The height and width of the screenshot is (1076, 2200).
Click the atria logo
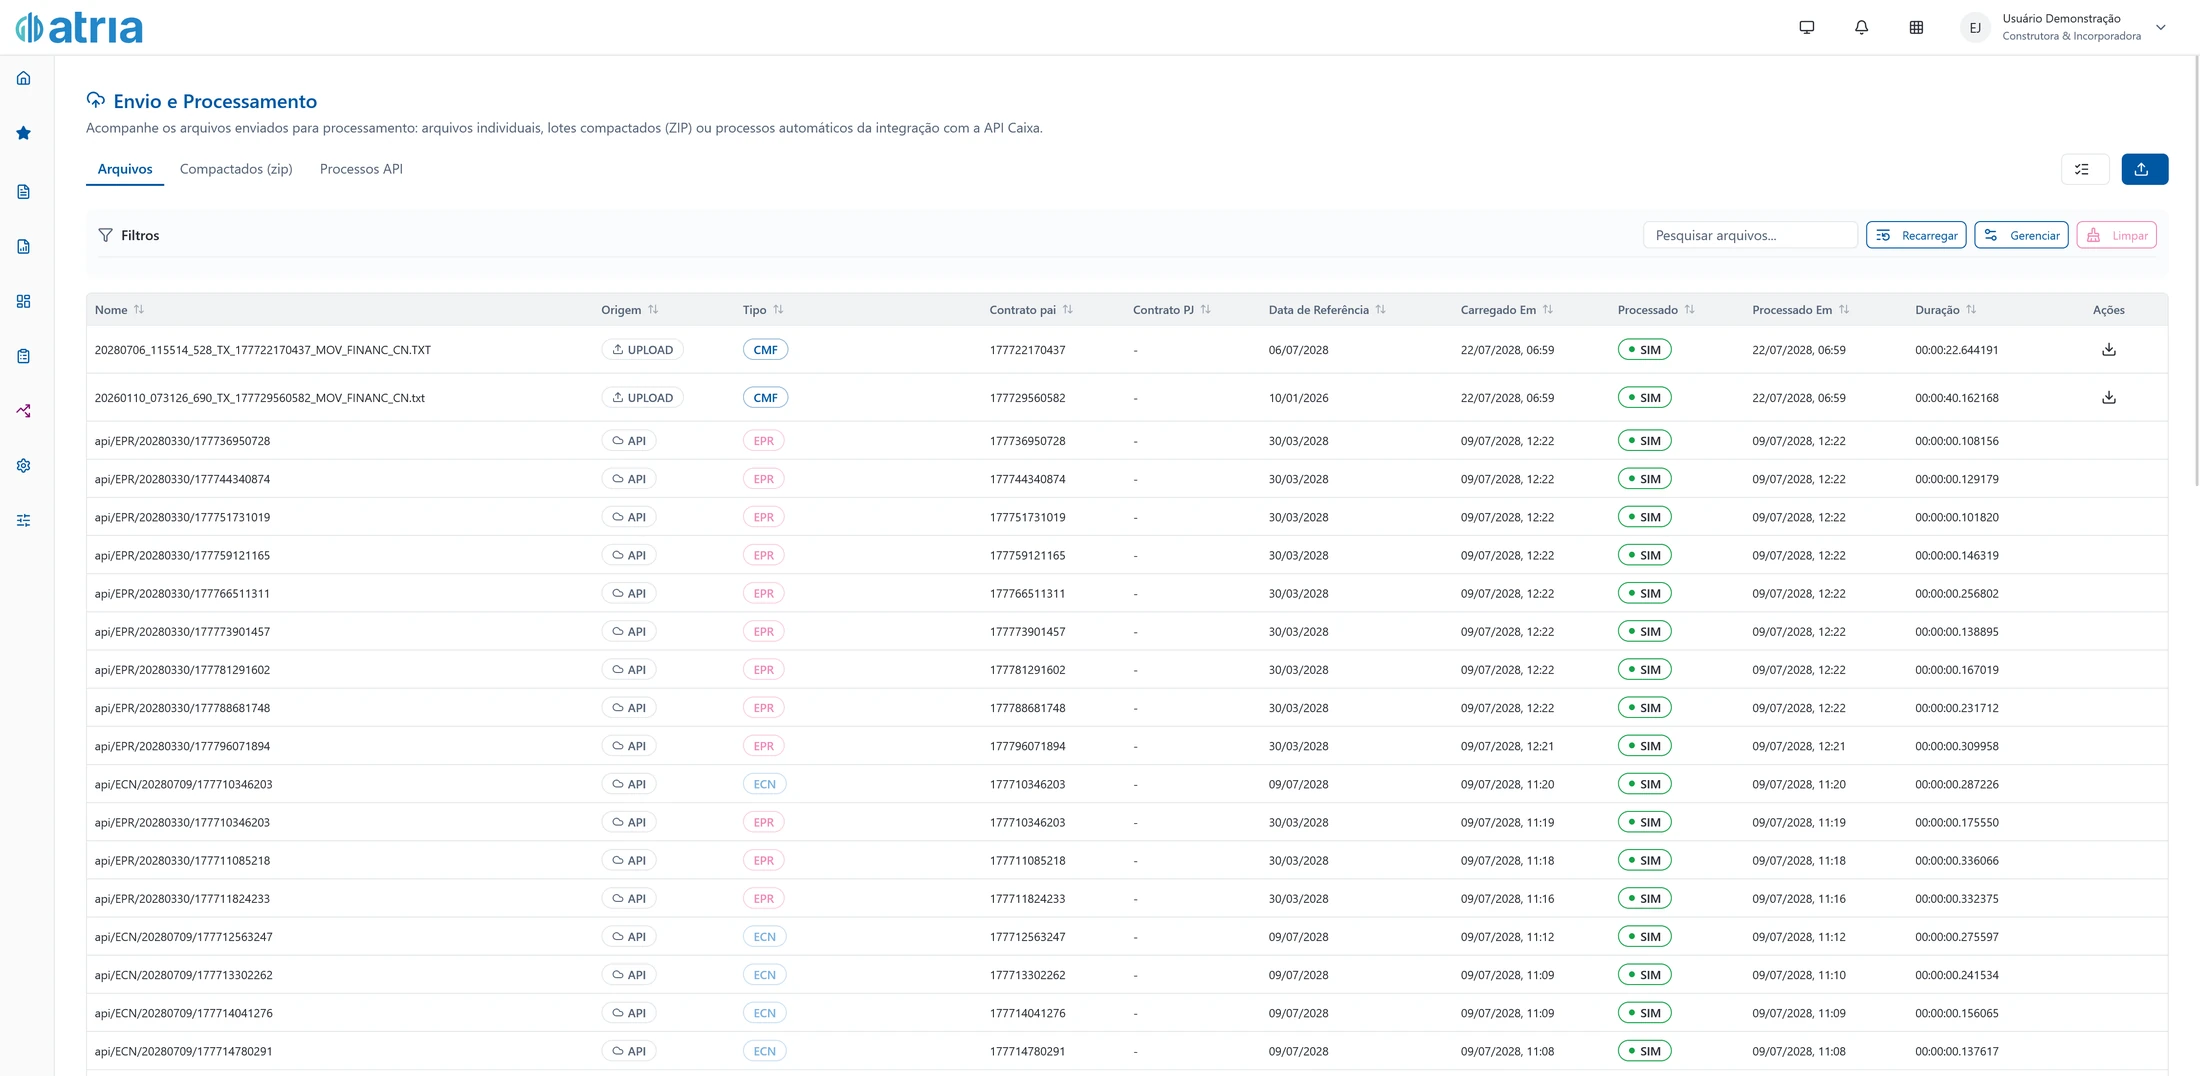79,27
